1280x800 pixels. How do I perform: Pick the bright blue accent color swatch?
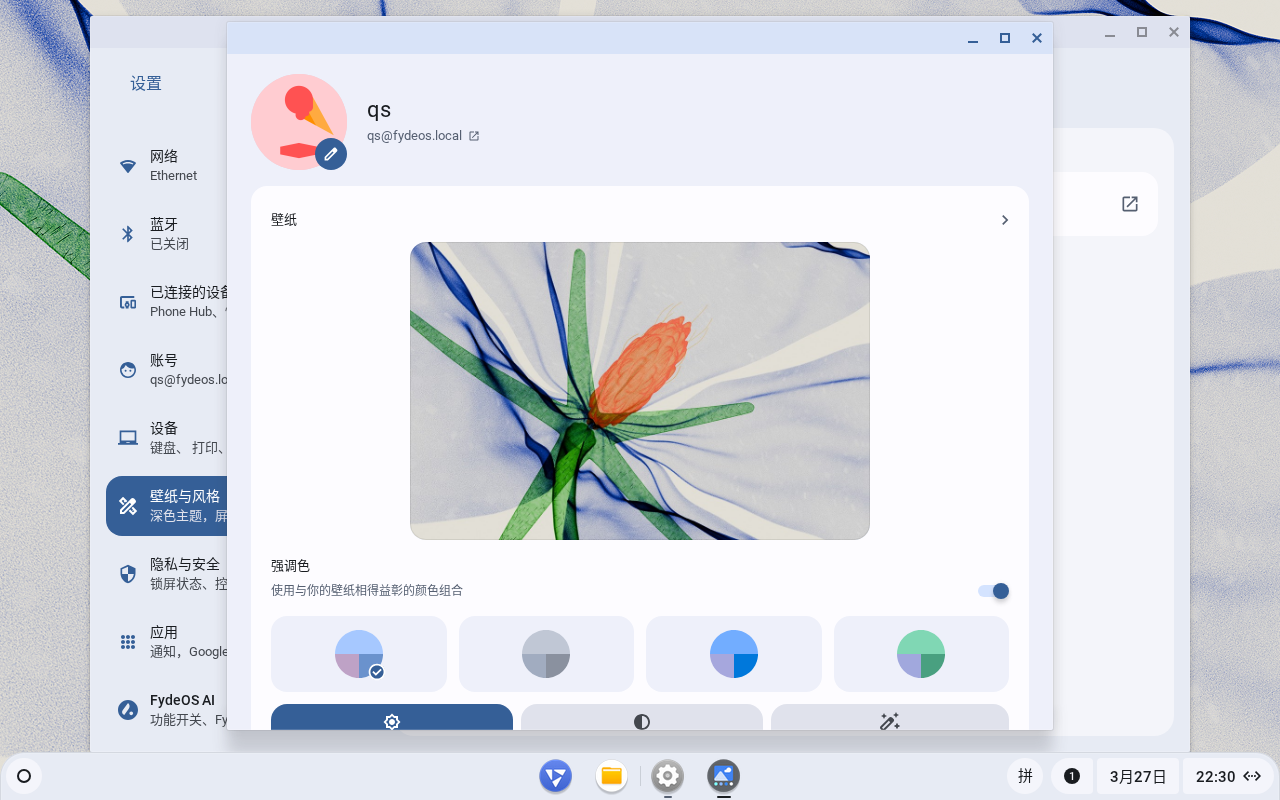pyautogui.click(x=734, y=654)
